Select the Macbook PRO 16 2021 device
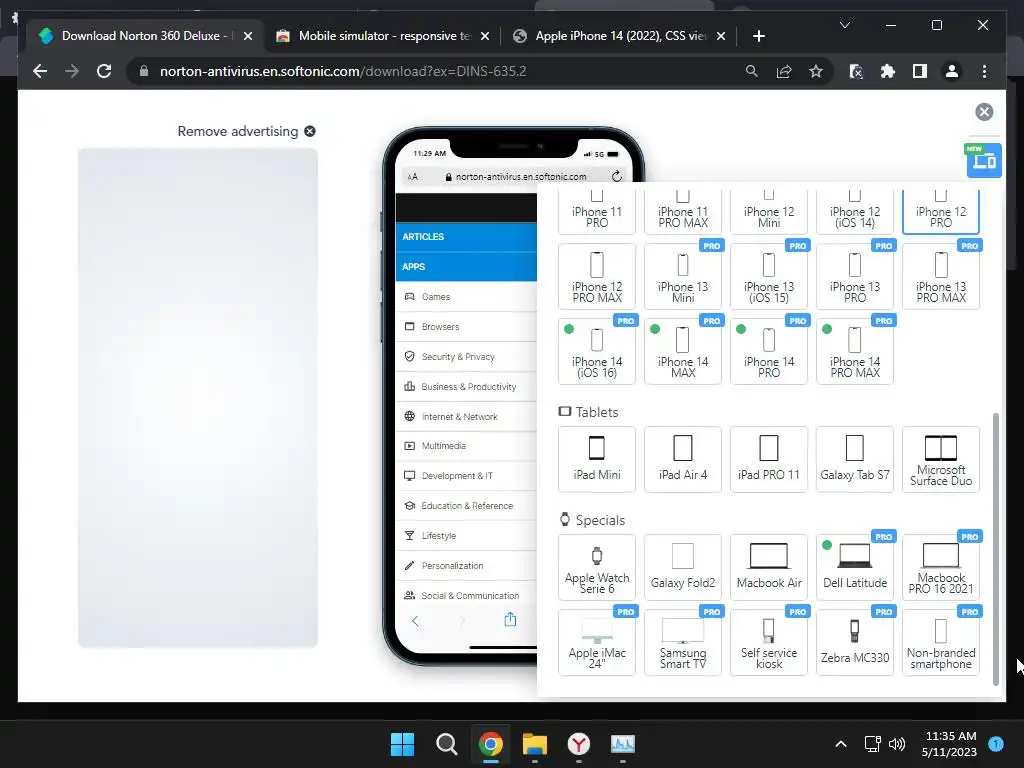Viewport: 1024px width, 768px height. pos(940,567)
